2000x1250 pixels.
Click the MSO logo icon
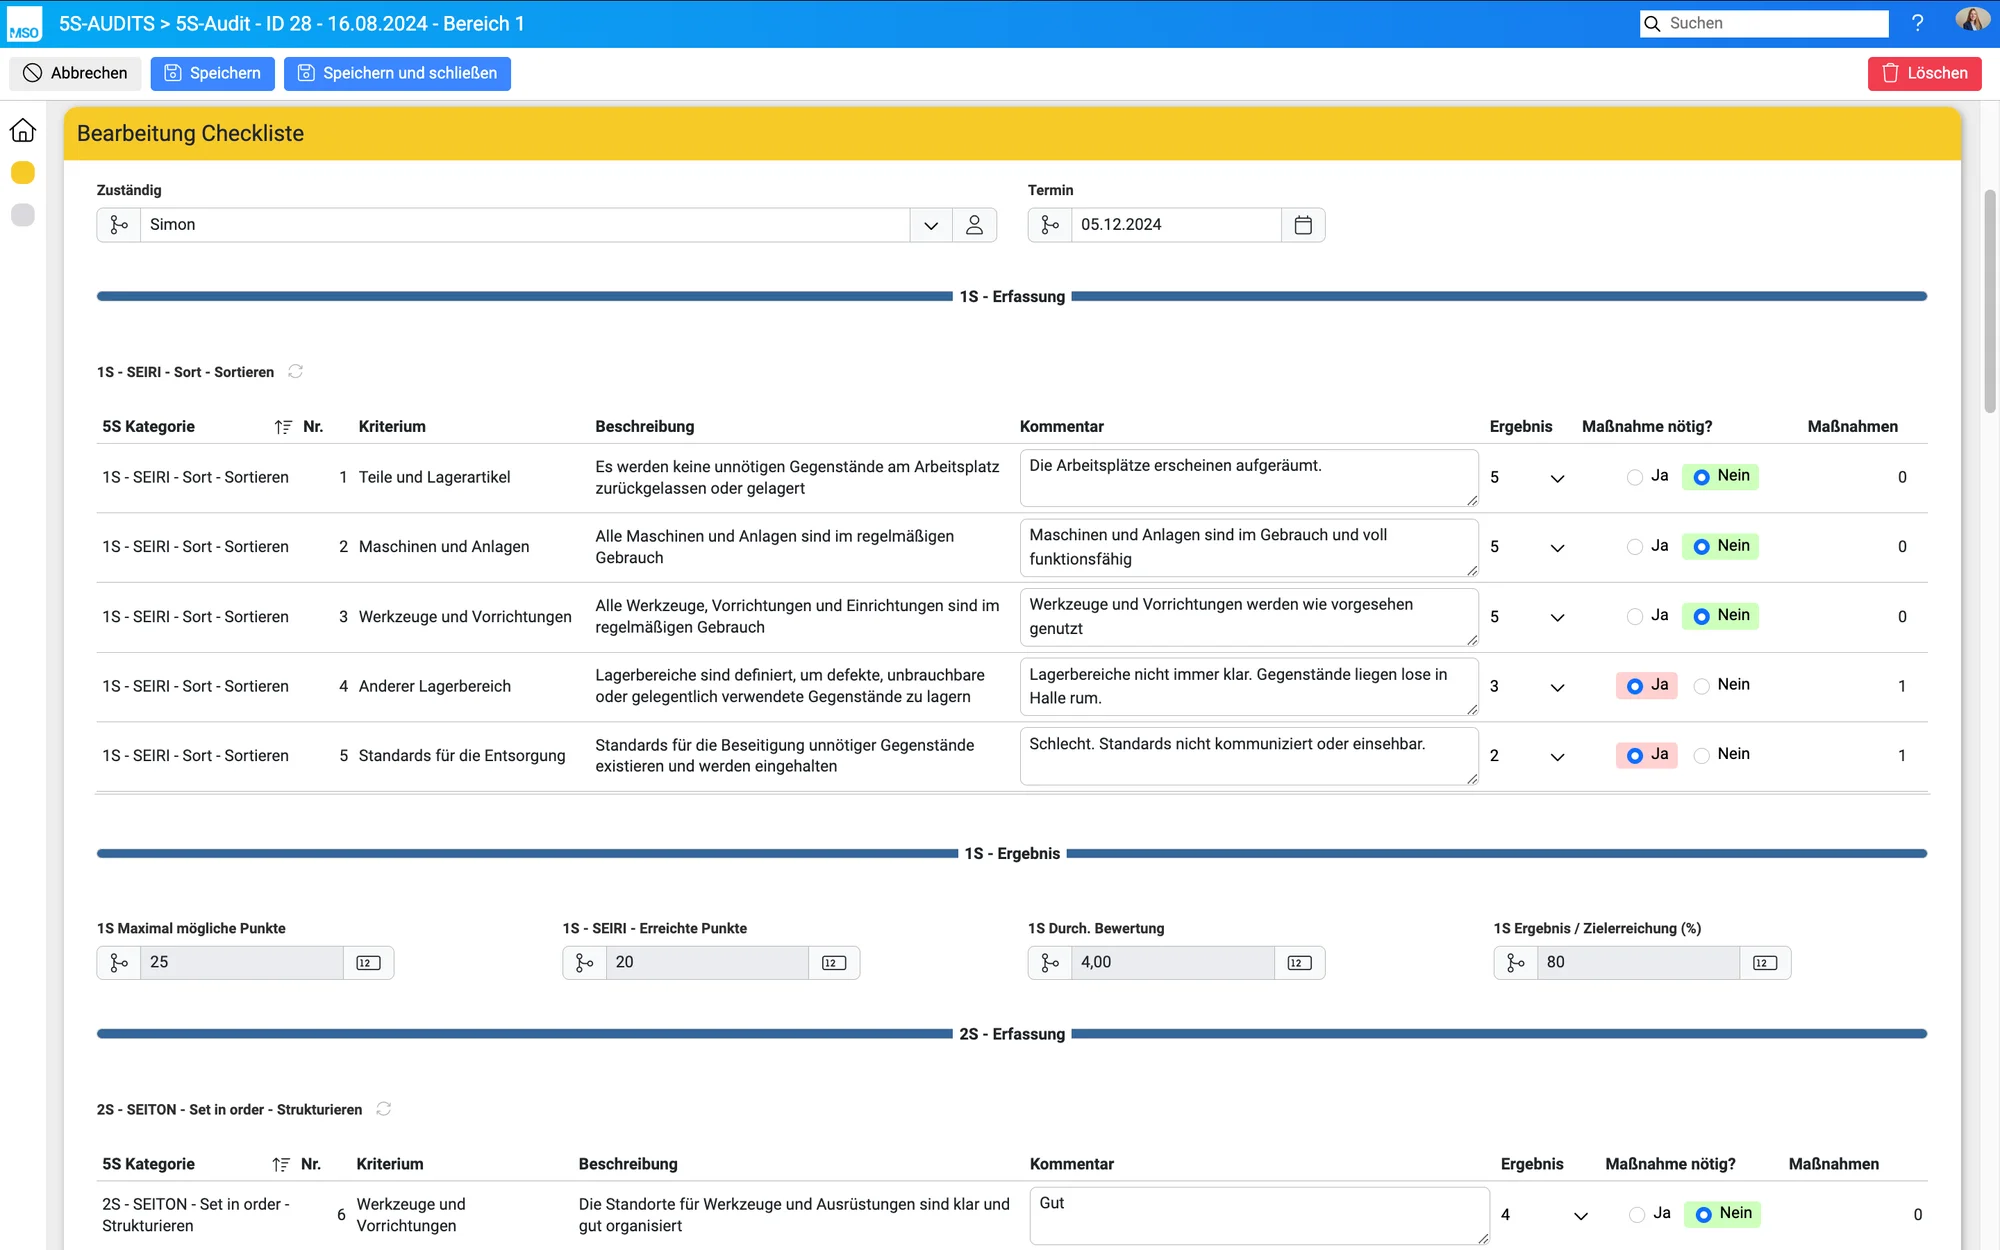(24, 24)
